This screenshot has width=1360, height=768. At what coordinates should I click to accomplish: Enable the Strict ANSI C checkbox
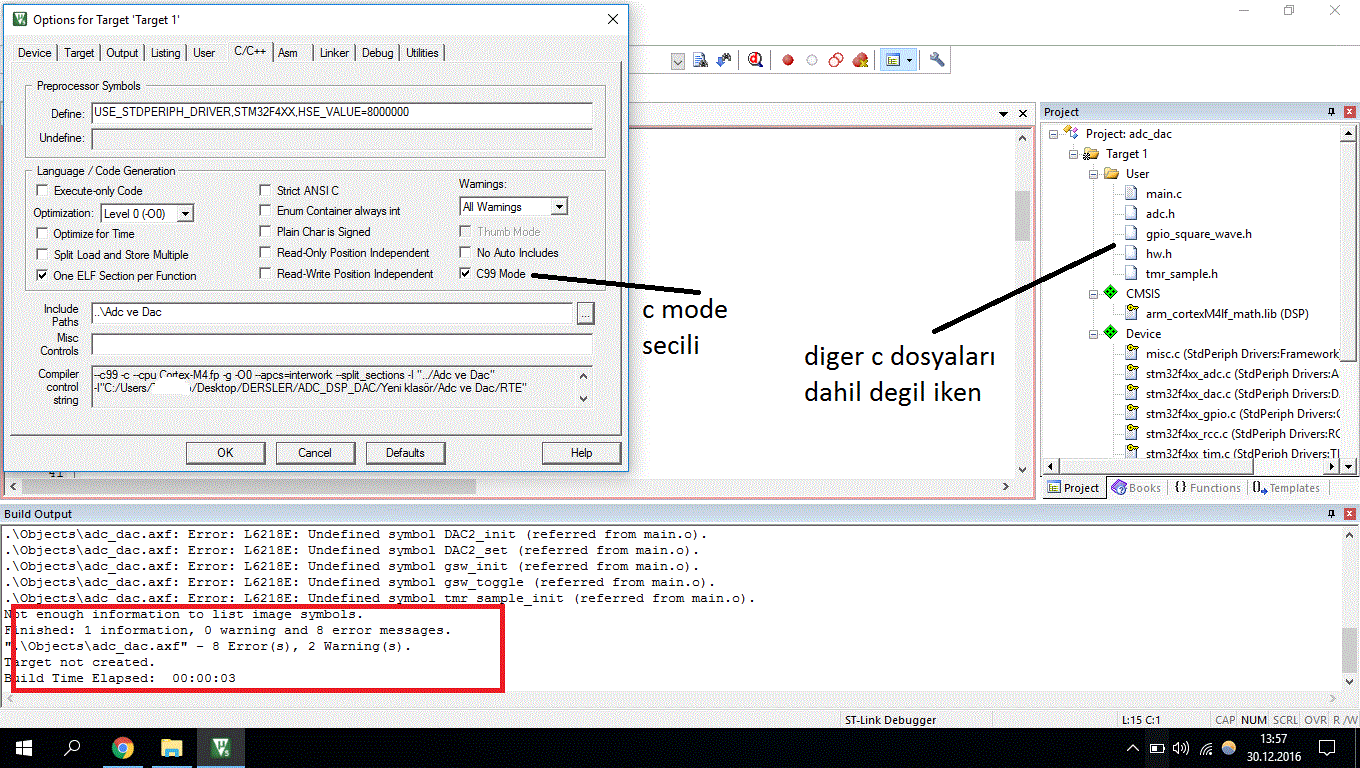(x=265, y=190)
